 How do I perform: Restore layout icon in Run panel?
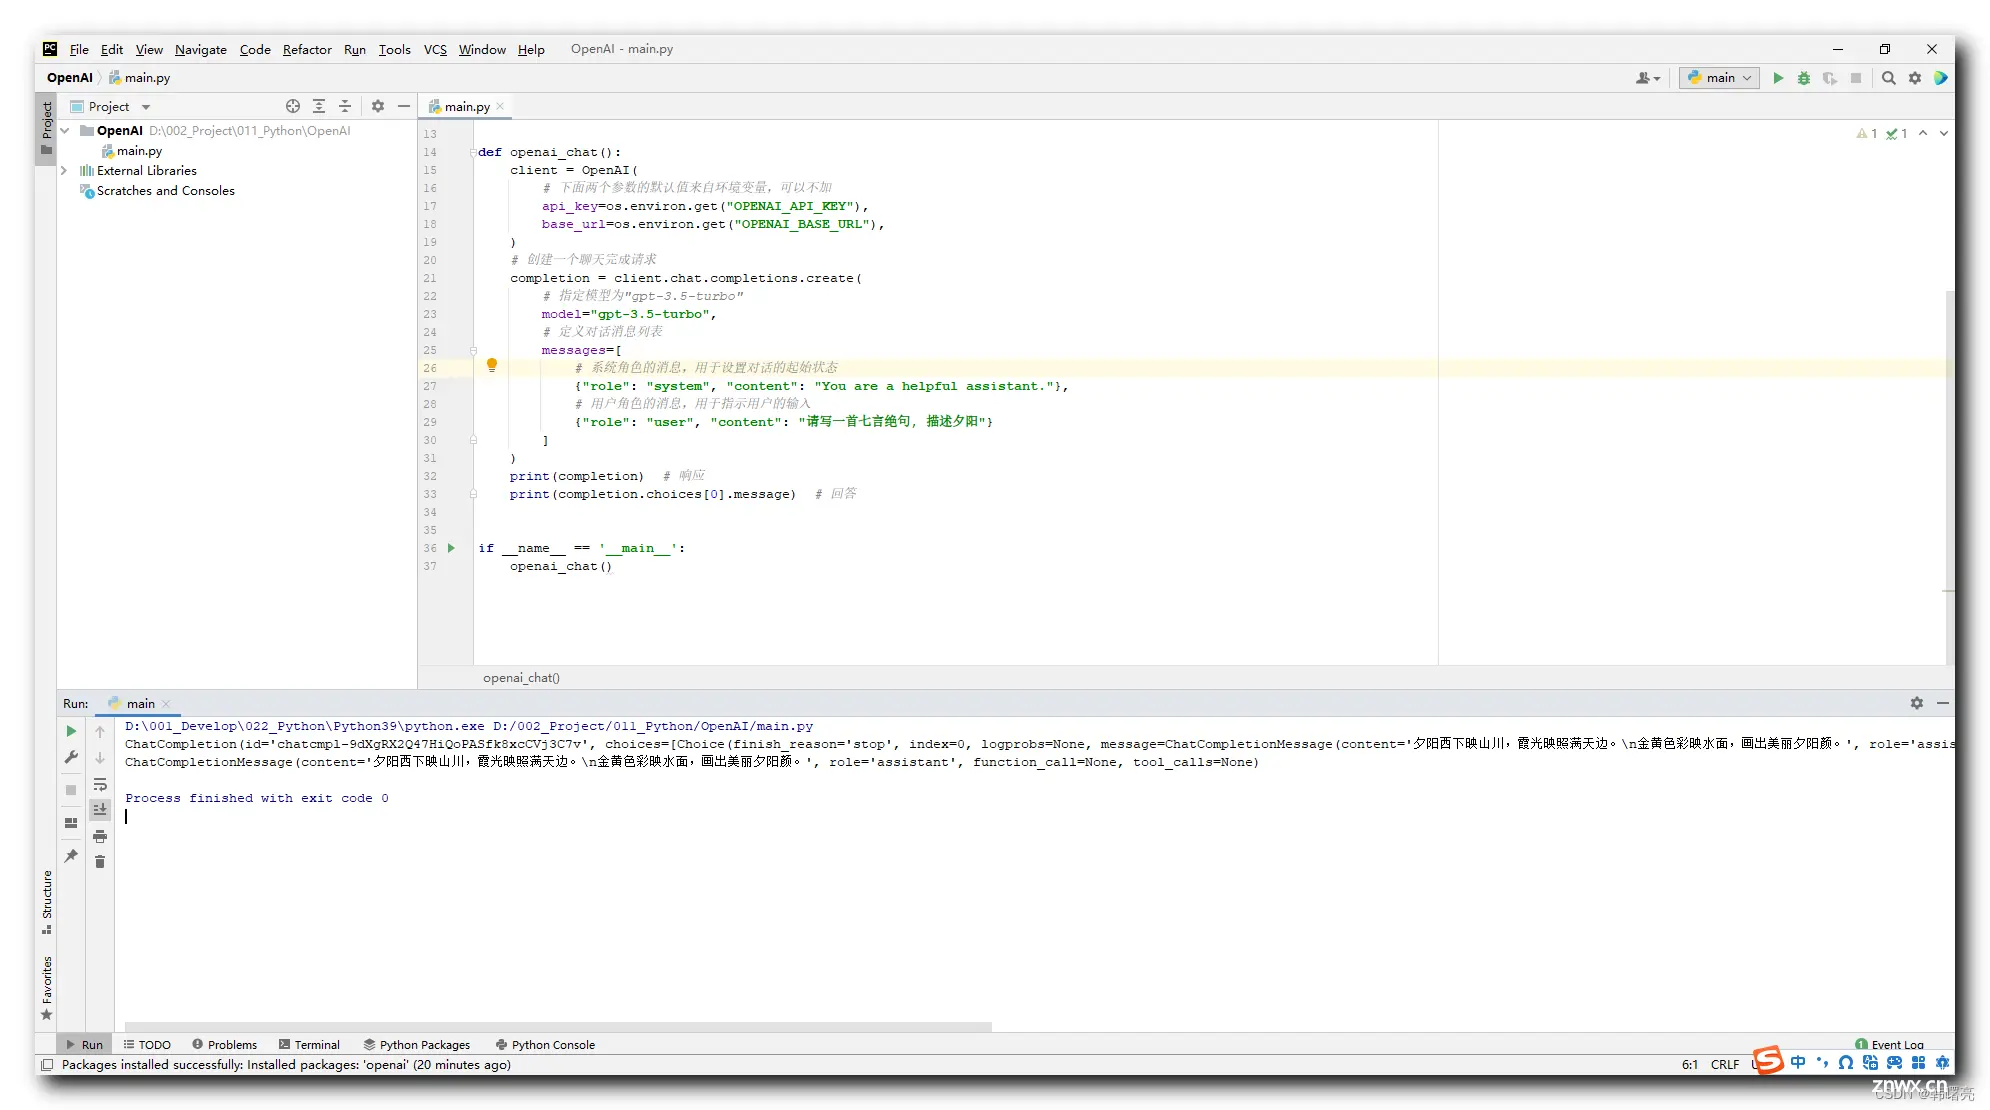71,823
